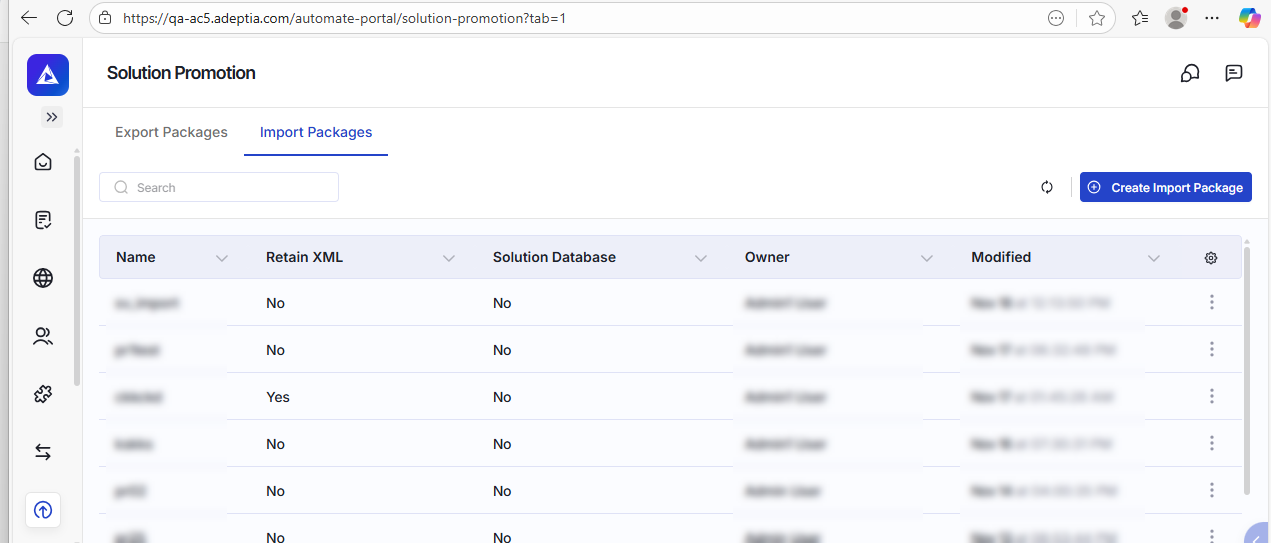Screen dimensions: 1271x543
Task: Open the globe network icon in sidebar
Action: click(x=43, y=278)
